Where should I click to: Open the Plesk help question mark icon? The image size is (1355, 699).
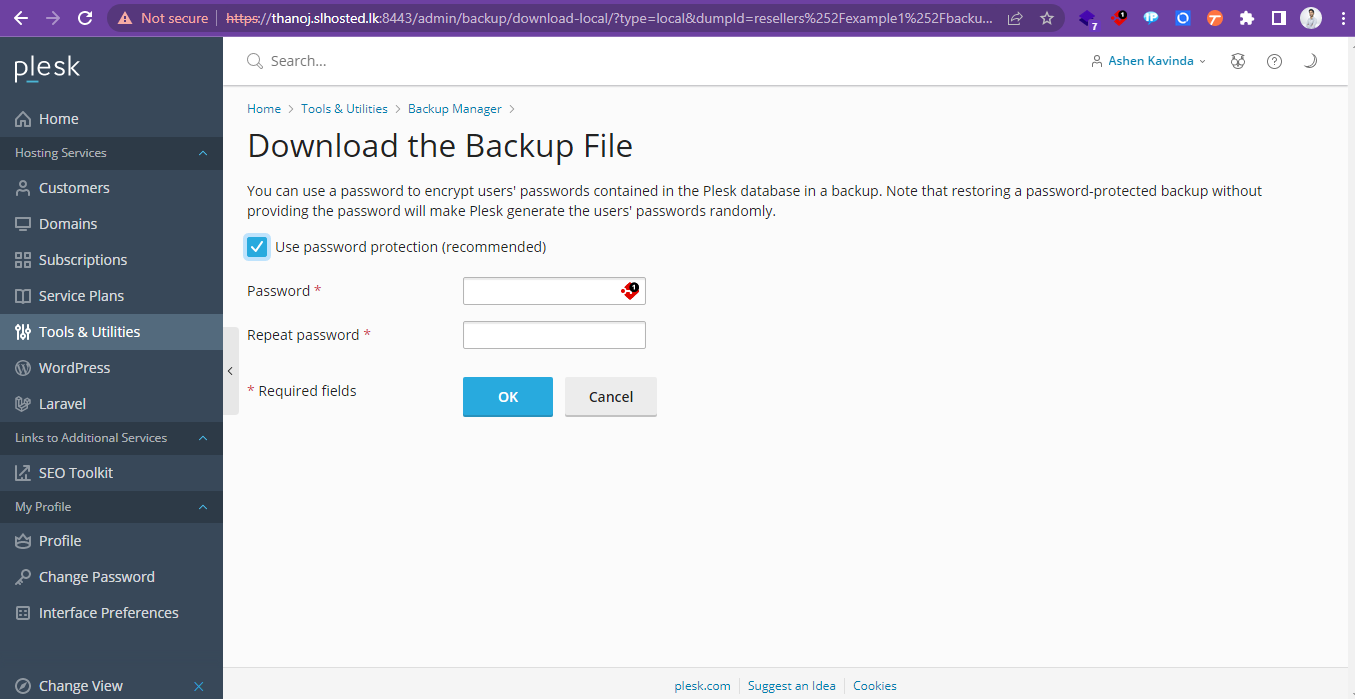pyautogui.click(x=1274, y=61)
